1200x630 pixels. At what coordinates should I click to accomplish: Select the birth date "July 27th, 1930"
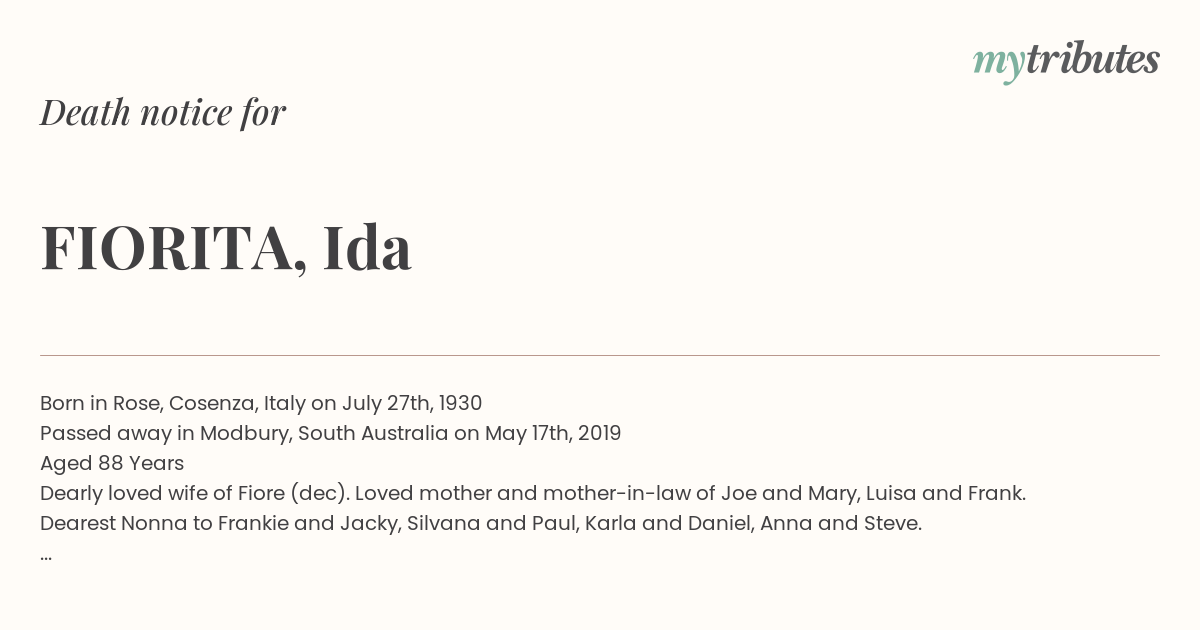point(412,403)
